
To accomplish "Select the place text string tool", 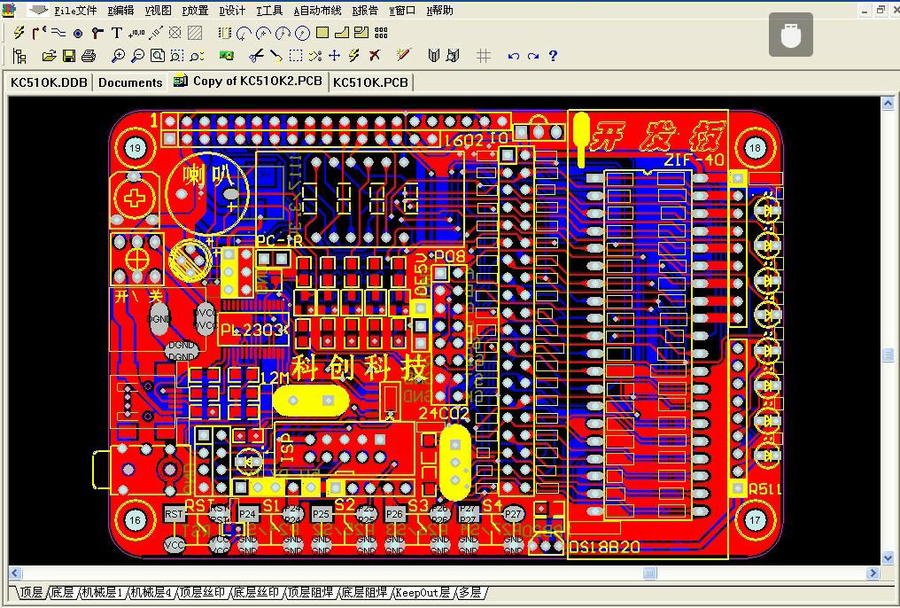I will point(117,33).
